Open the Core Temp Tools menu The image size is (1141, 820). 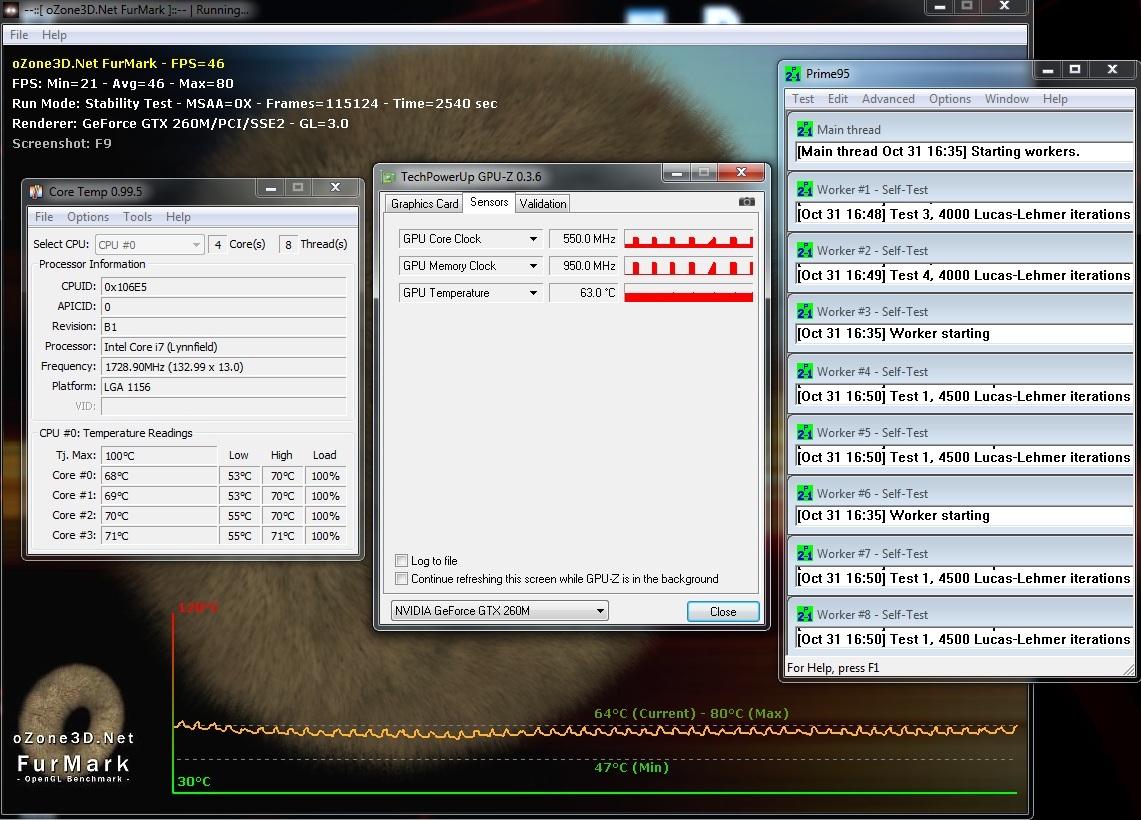138,217
